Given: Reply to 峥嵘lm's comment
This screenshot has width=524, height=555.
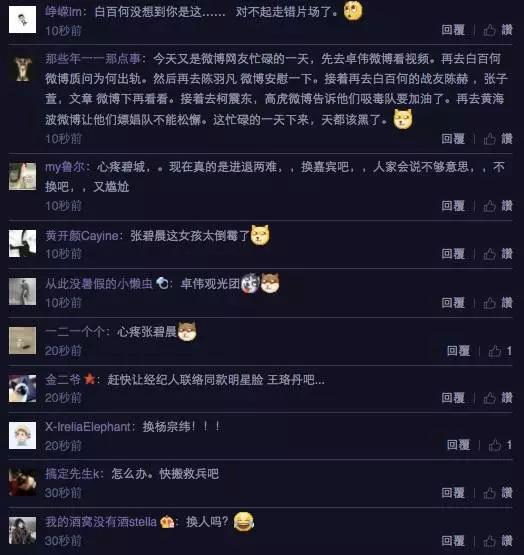Looking at the screenshot, I should click(453, 30).
